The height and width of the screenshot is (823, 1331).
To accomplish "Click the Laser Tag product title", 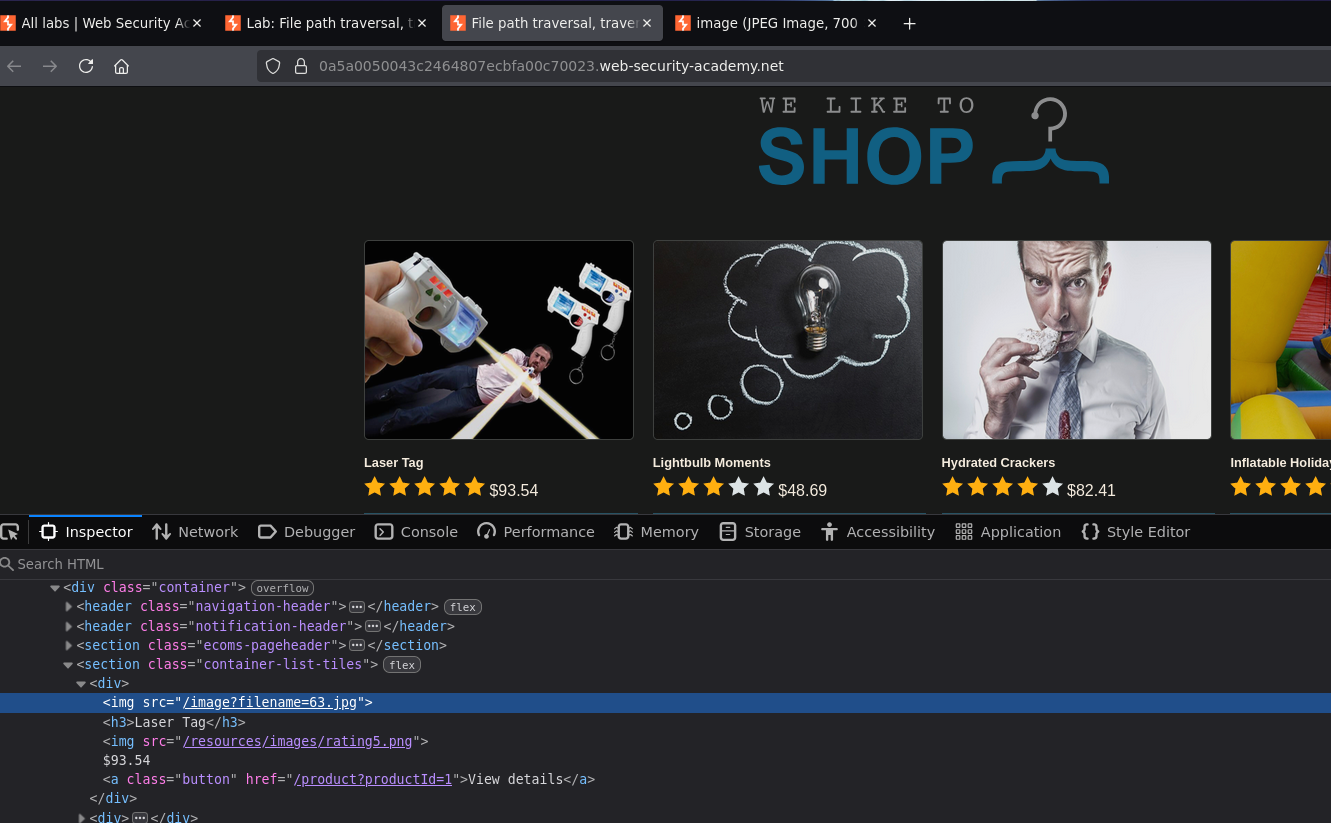I will tap(394, 463).
